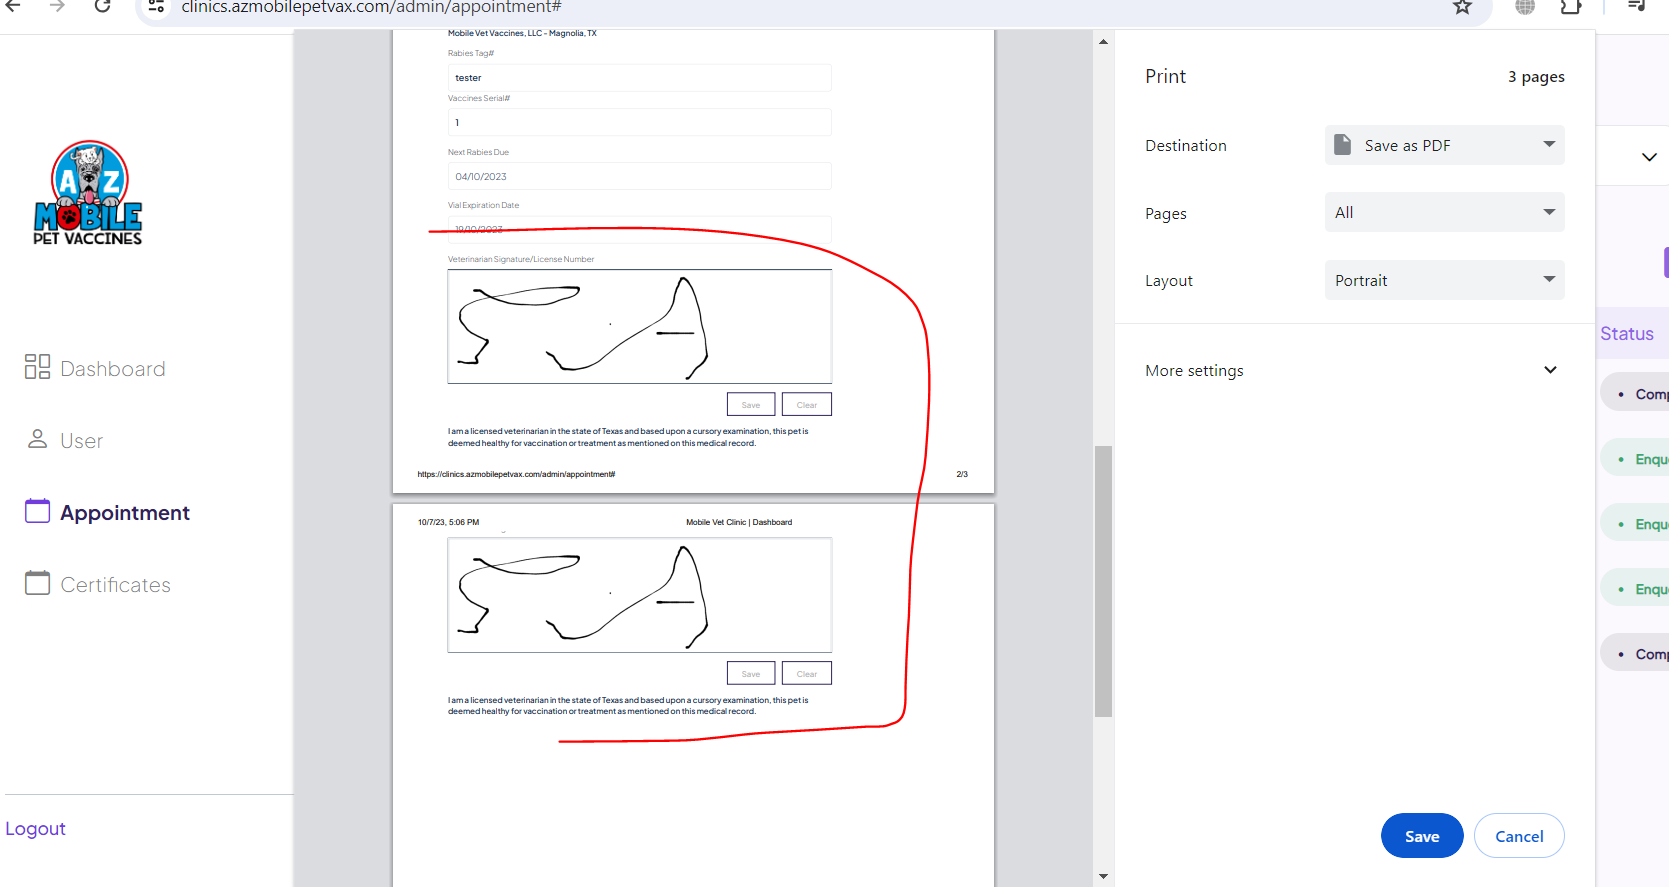Image resolution: width=1669 pixels, height=887 pixels.
Task: Reload the page with the refresh icon
Action: 102,6
